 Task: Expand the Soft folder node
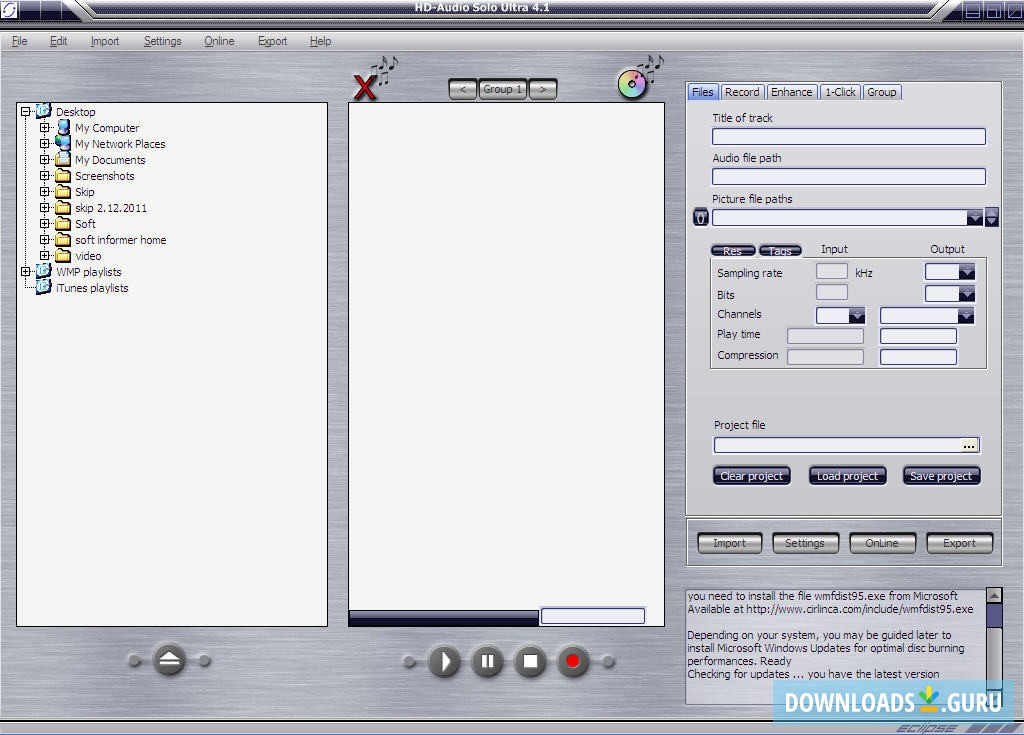(44, 224)
